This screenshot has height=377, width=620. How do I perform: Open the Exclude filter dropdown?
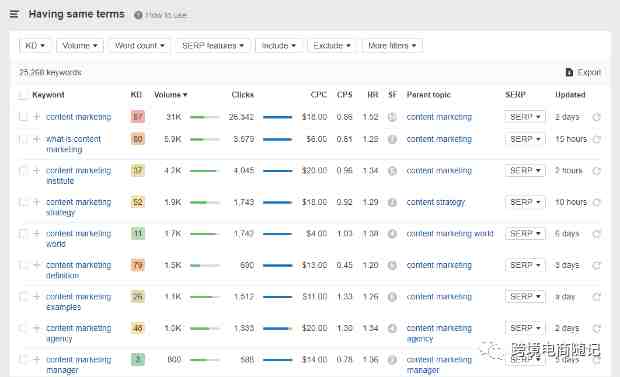(x=332, y=45)
